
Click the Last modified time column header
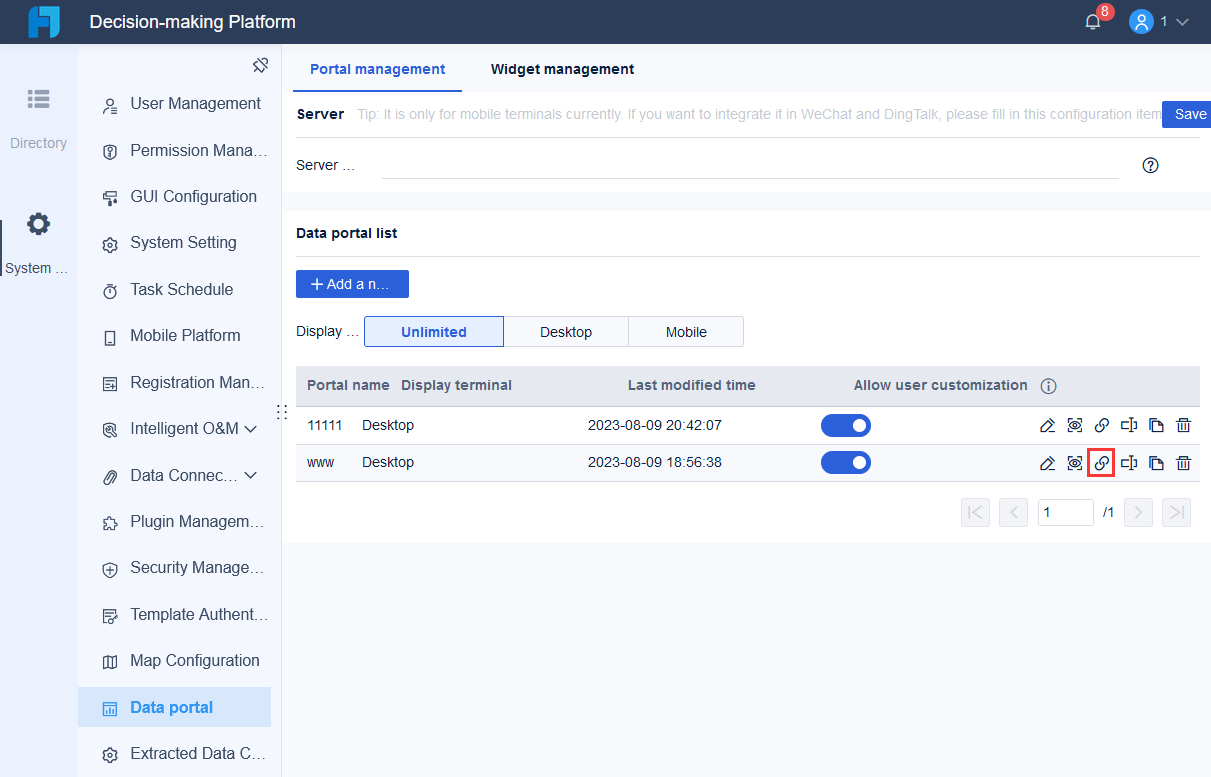(692, 386)
